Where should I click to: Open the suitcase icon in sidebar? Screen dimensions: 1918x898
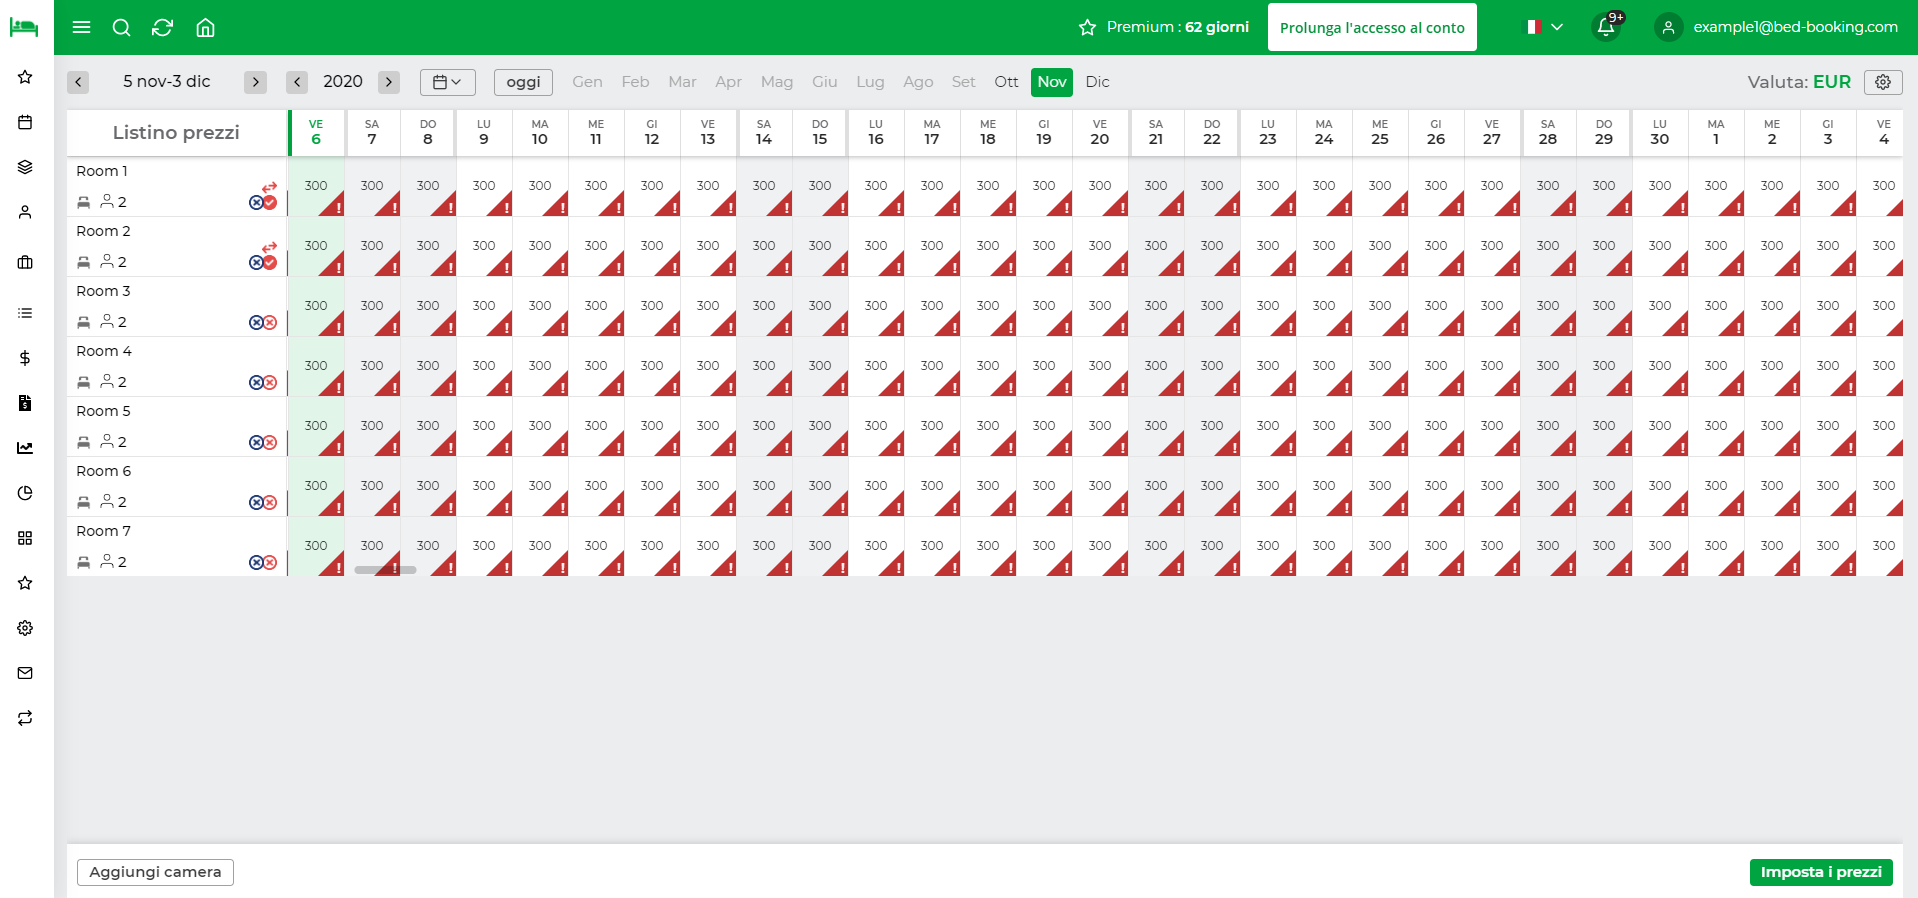[26, 262]
